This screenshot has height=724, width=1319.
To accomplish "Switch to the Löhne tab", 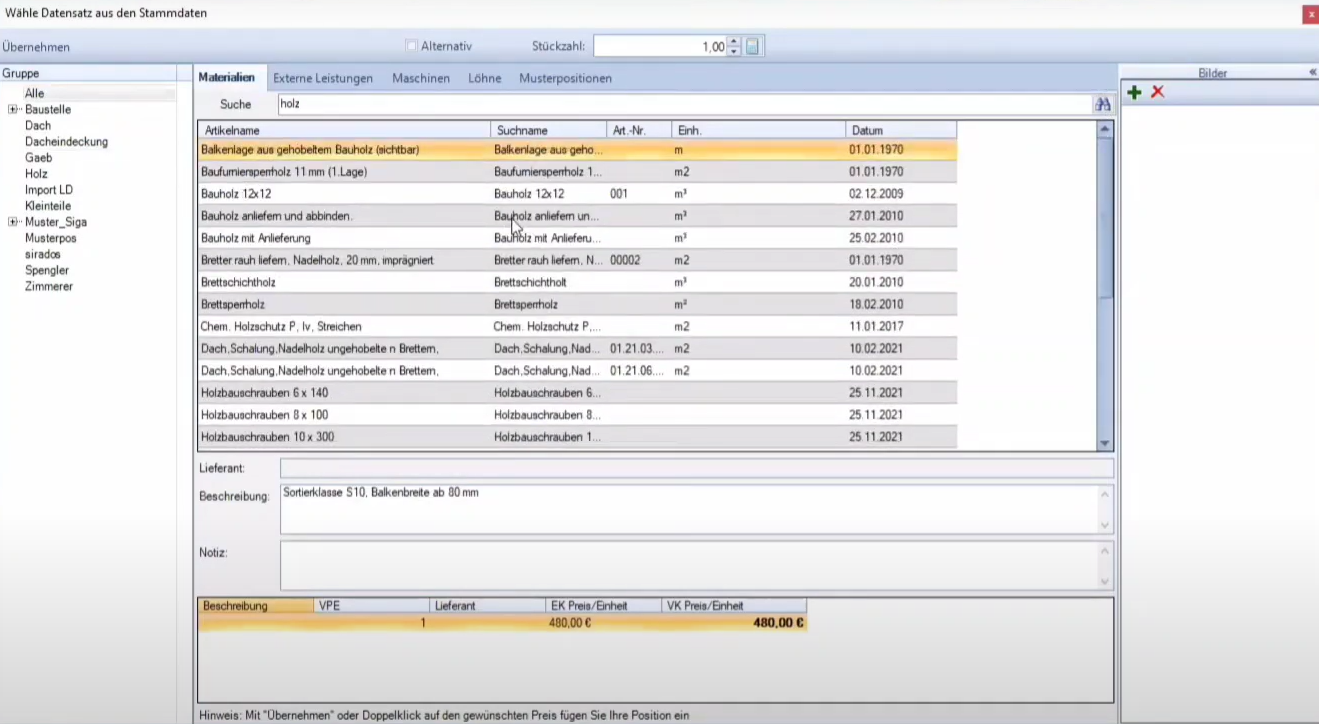I will click(x=485, y=78).
